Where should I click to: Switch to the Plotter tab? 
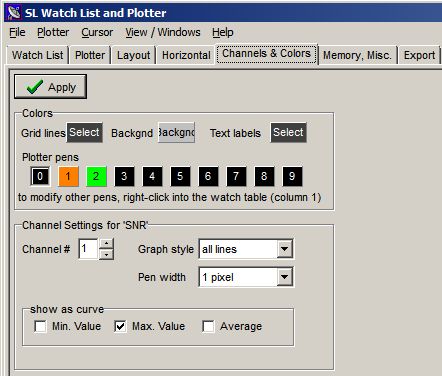pos(90,55)
